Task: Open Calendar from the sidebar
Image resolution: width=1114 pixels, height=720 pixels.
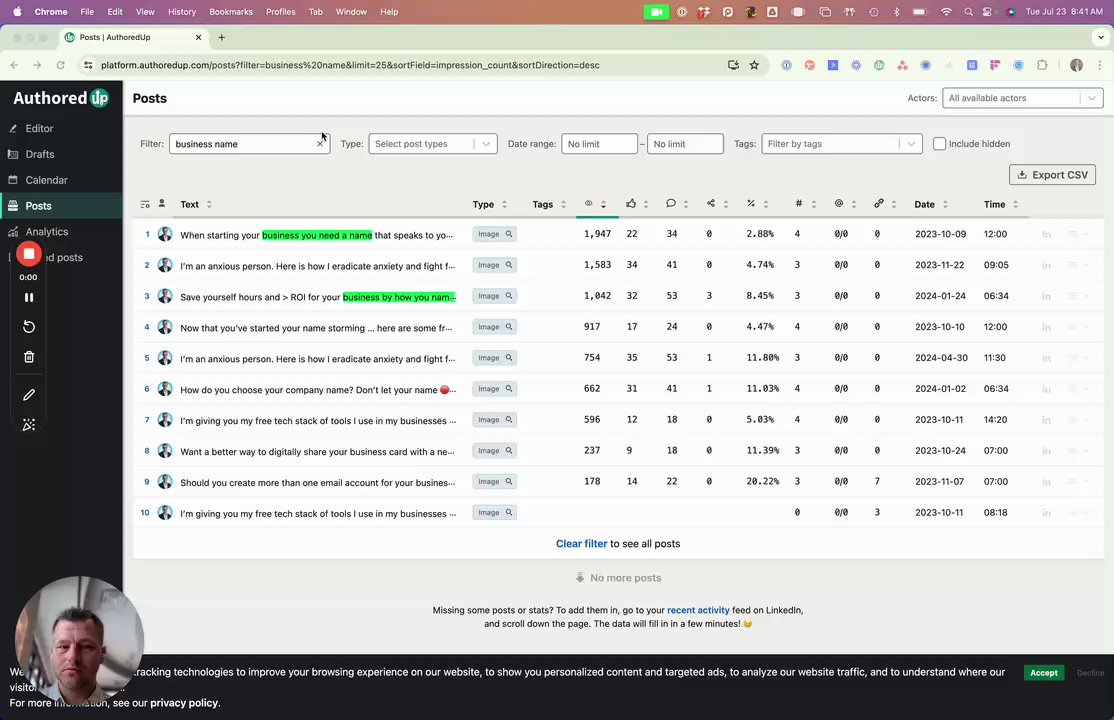Action: [x=46, y=181]
